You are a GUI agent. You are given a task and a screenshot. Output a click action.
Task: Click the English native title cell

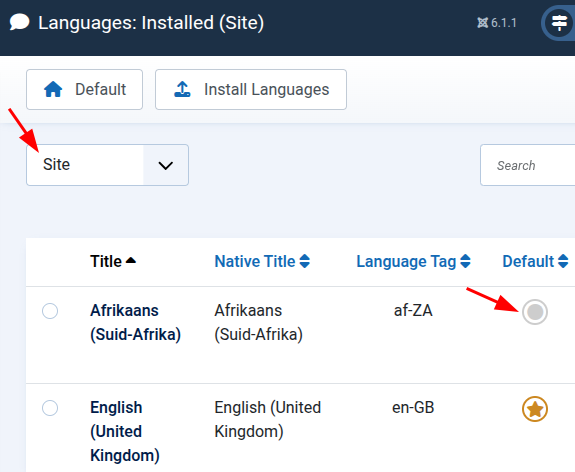(x=268, y=419)
